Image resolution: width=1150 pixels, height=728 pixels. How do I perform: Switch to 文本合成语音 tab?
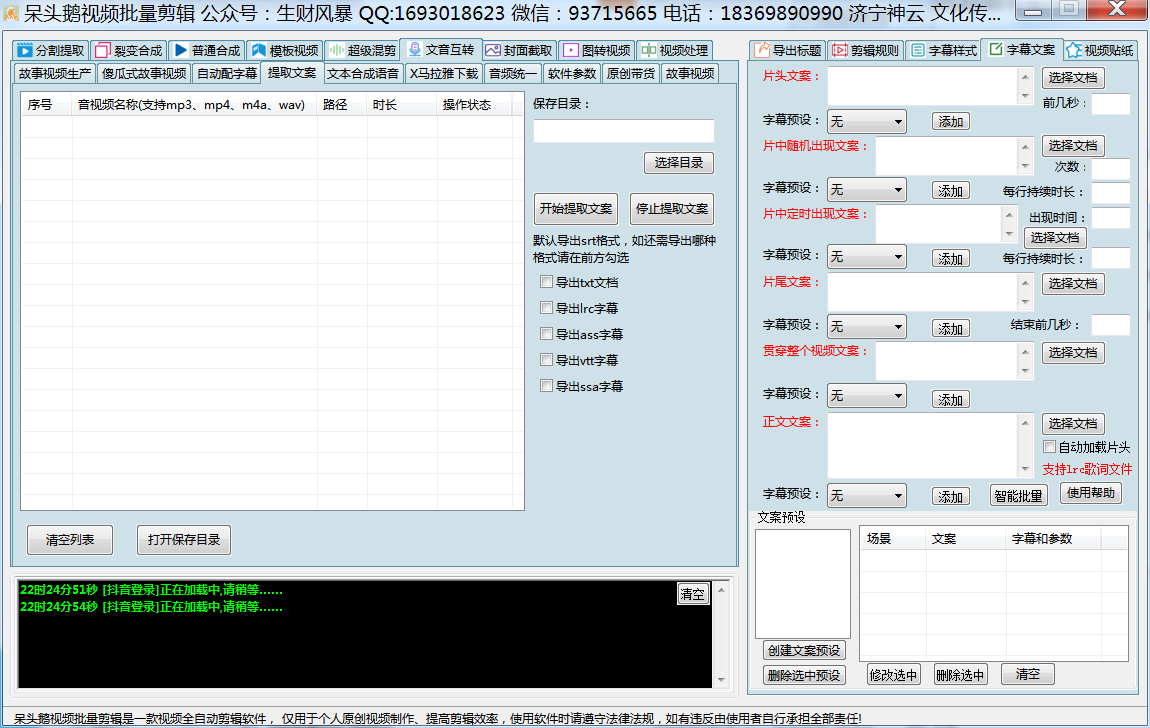pyautogui.click(x=363, y=74)
